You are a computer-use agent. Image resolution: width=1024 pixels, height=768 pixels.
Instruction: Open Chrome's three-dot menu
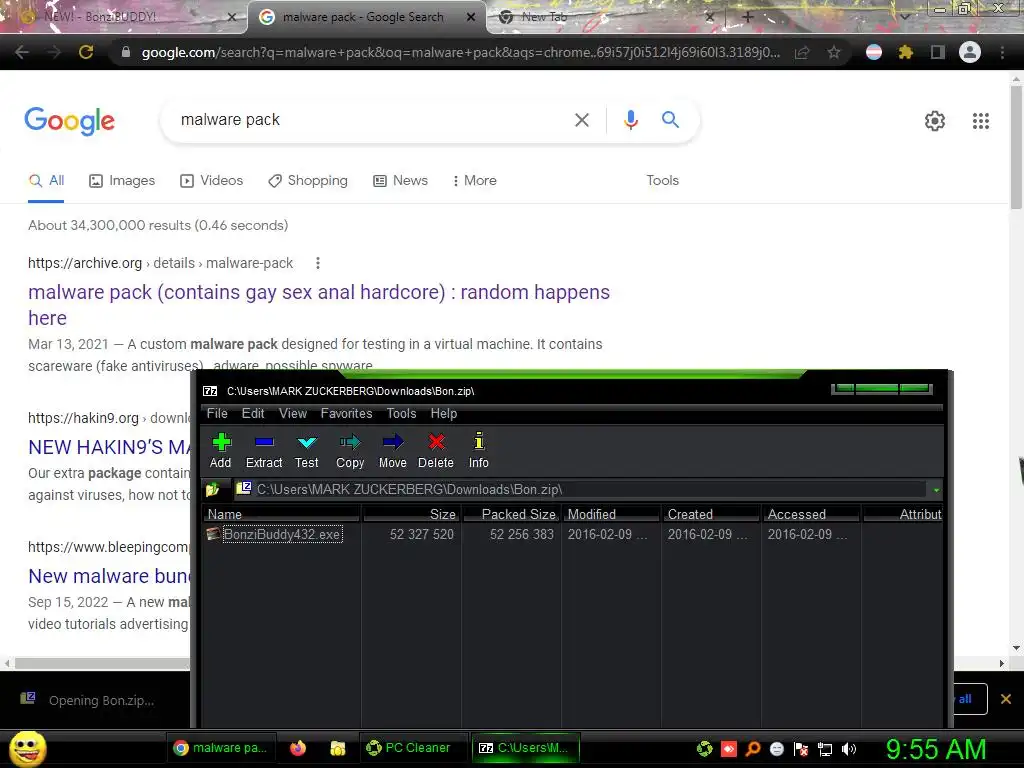point(1002,52)
